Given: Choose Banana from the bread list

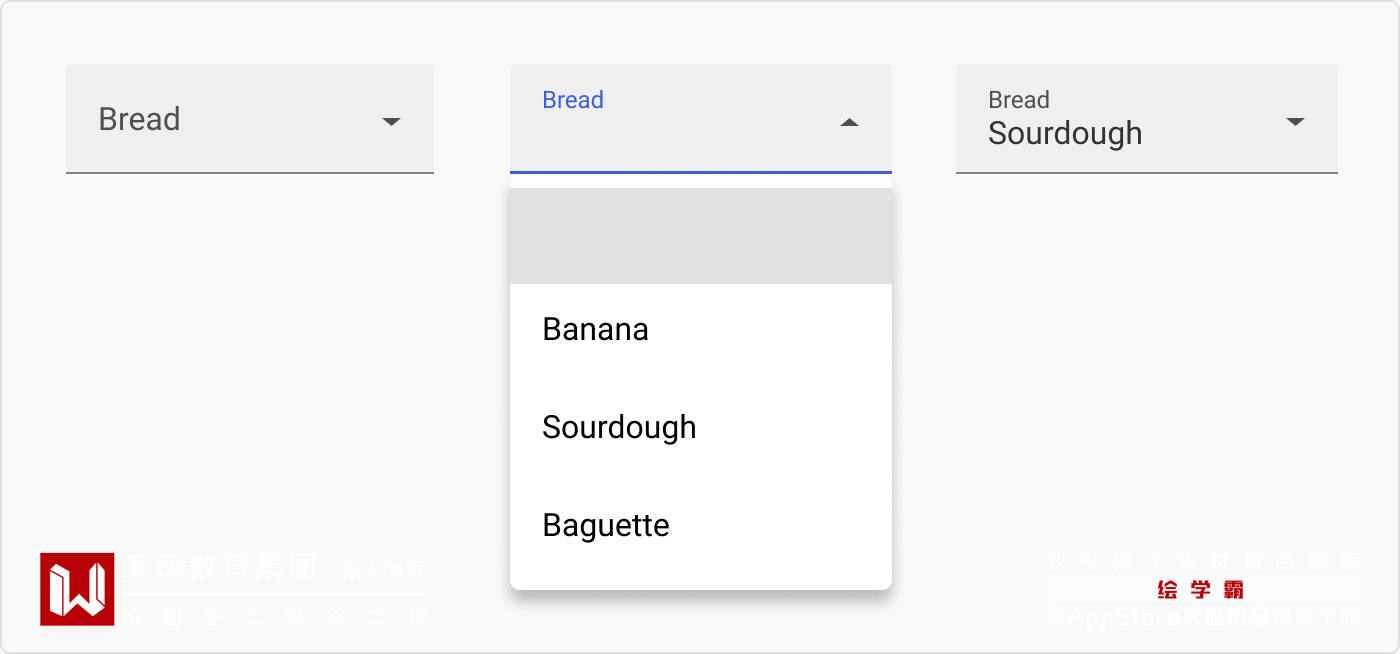Looking at the screenshot, I should click(596, 330).
